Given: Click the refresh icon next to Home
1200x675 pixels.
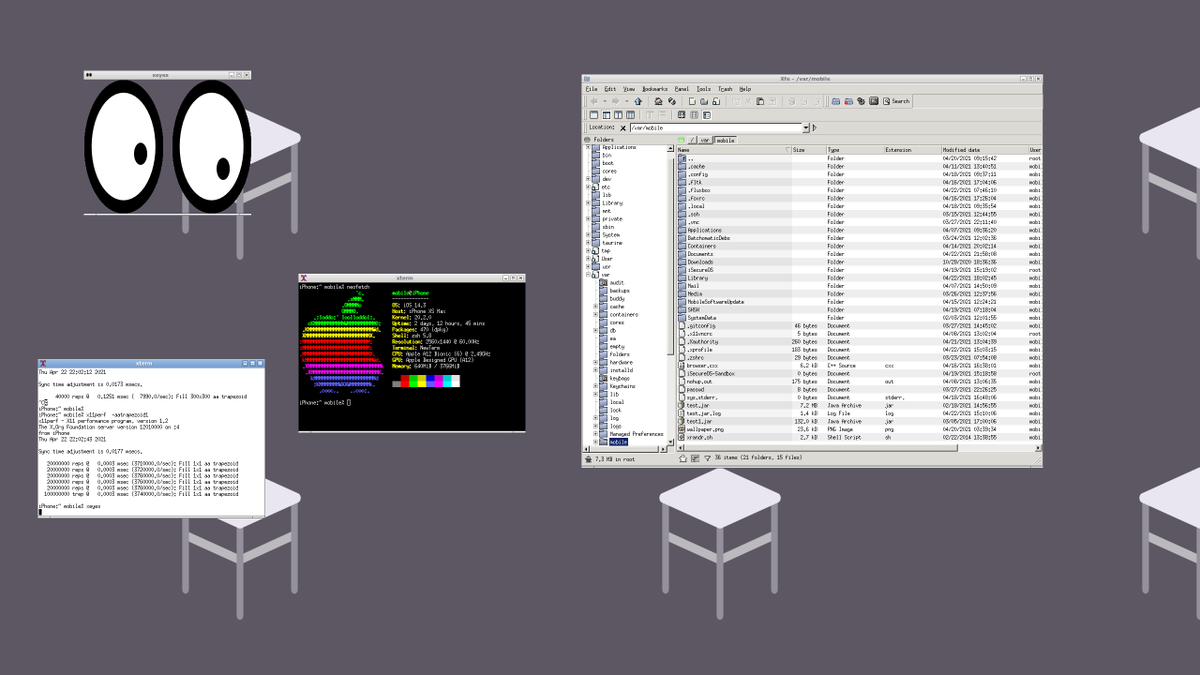Looking at the screenshot, I should coord(672,101).
